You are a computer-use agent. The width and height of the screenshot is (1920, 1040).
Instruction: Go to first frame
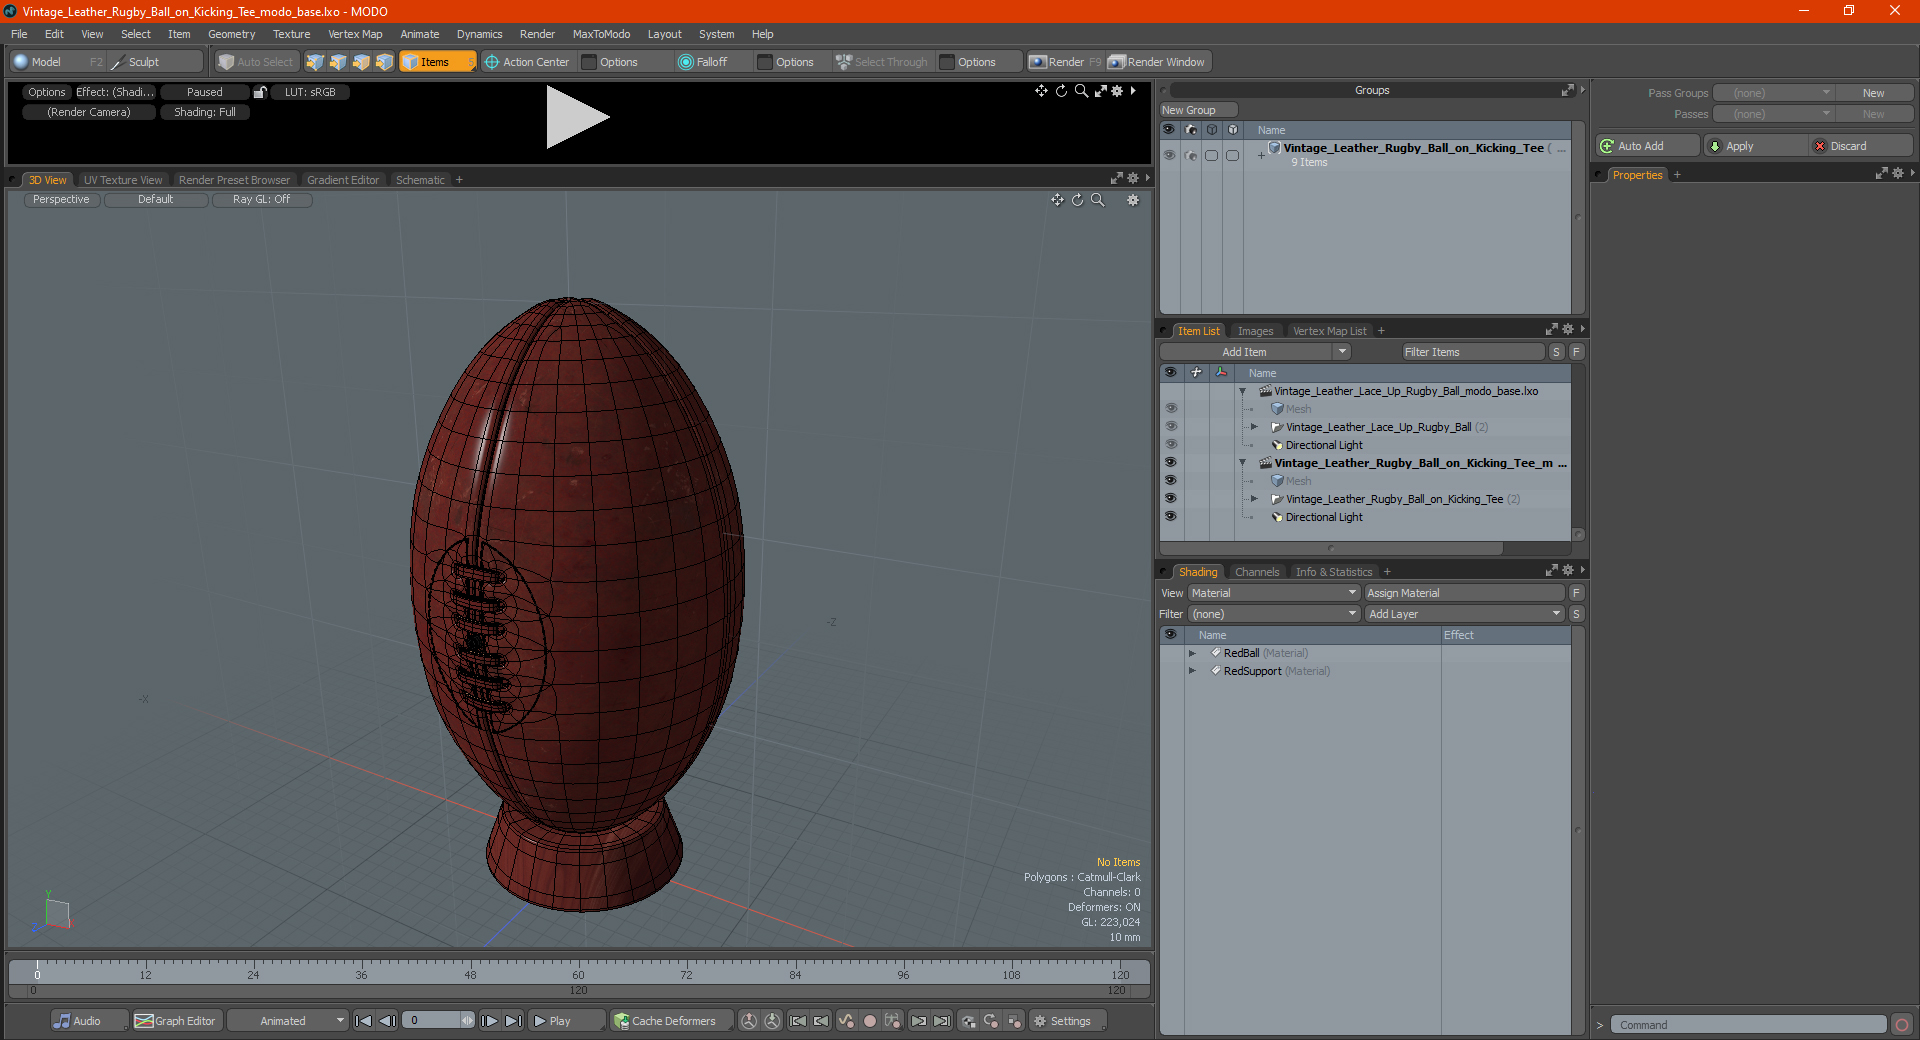[x=364, y=1021]
